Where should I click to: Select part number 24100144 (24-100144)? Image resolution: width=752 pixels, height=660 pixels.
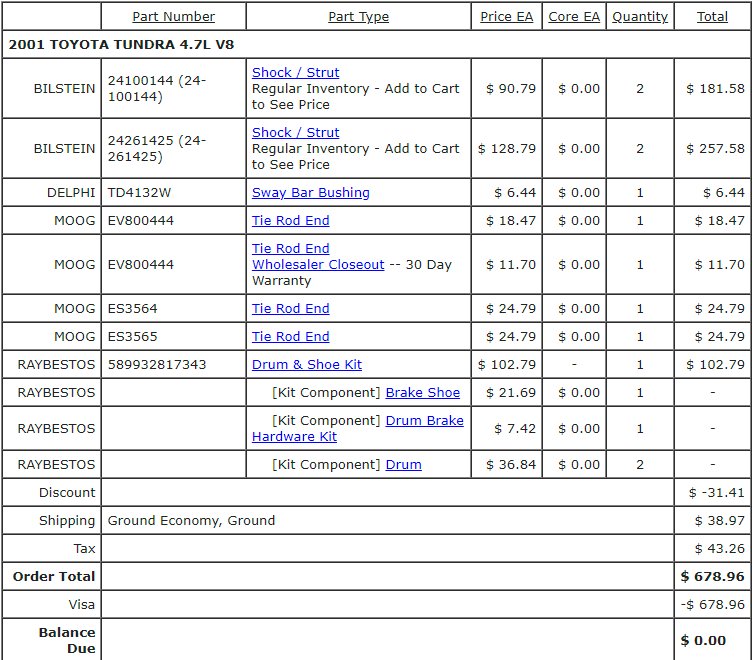[x=157, y=88]
